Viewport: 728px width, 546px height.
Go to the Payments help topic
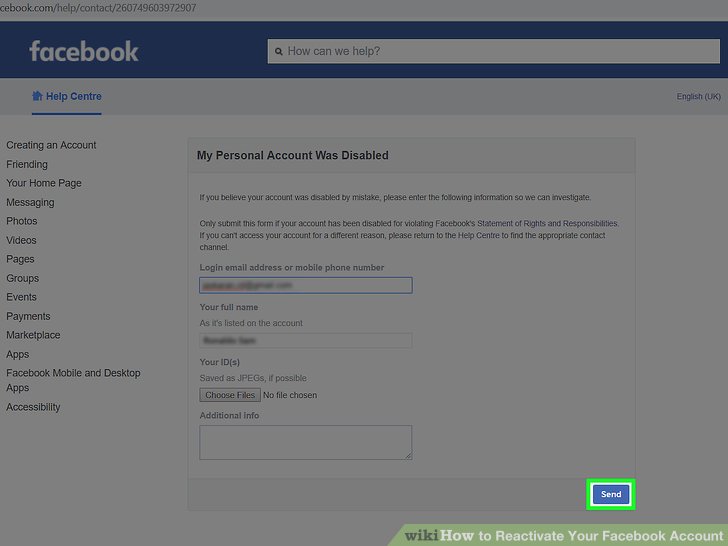pyautogui.click(x=28, y=316)
